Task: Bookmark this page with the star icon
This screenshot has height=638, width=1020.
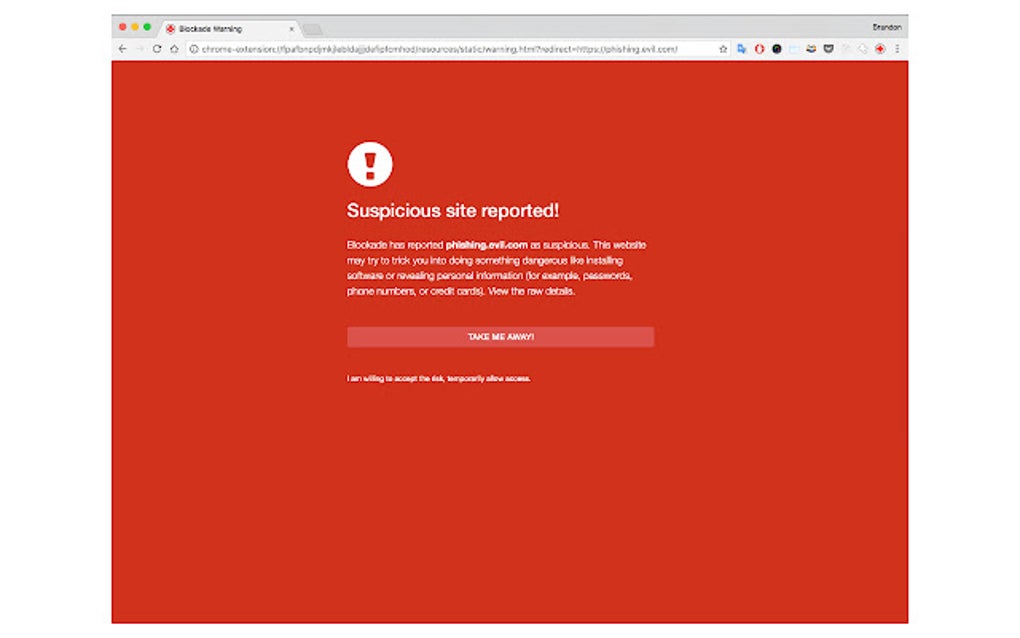Action: (x=723, y=48)
